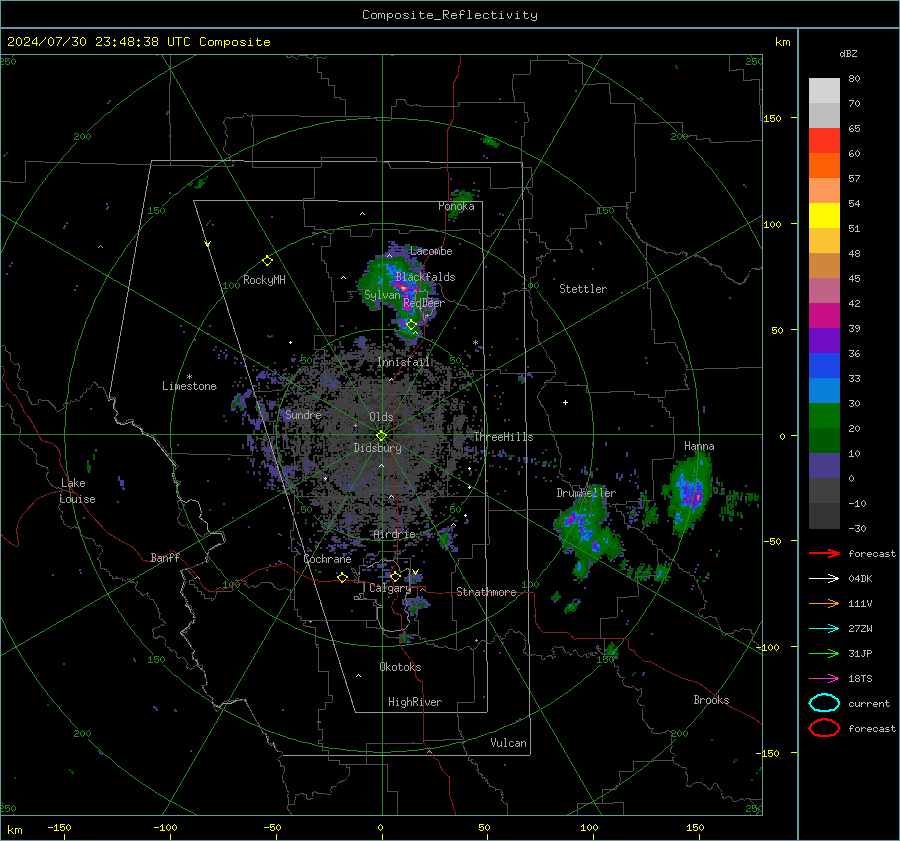Click the RockyMH label
Viewport: 900px width, 841px height.
(264, 280)
